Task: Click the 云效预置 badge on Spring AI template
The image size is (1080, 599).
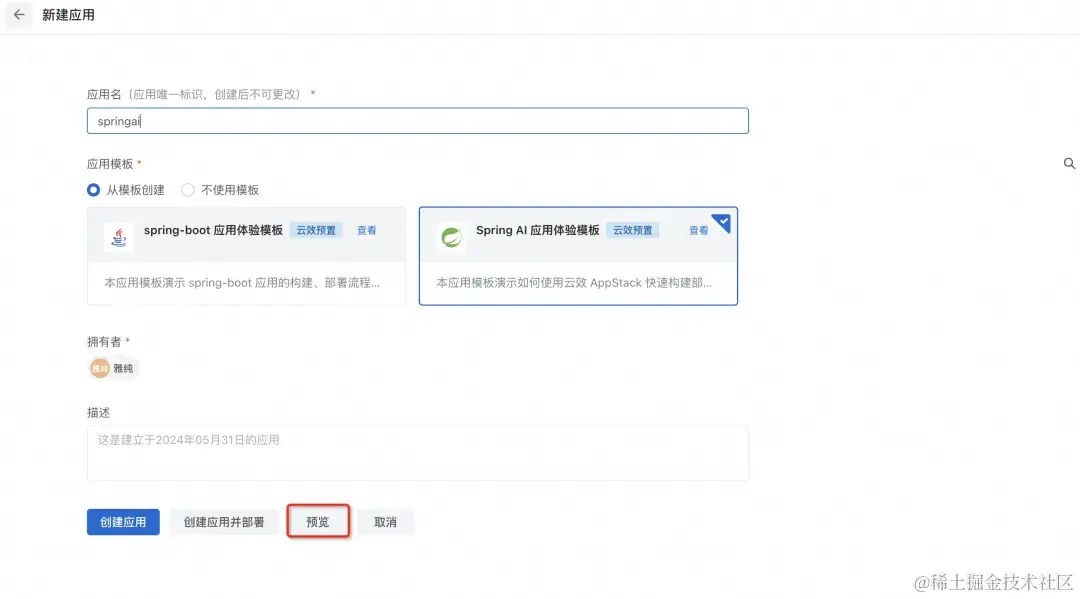Action: click(x=633, y=229)
